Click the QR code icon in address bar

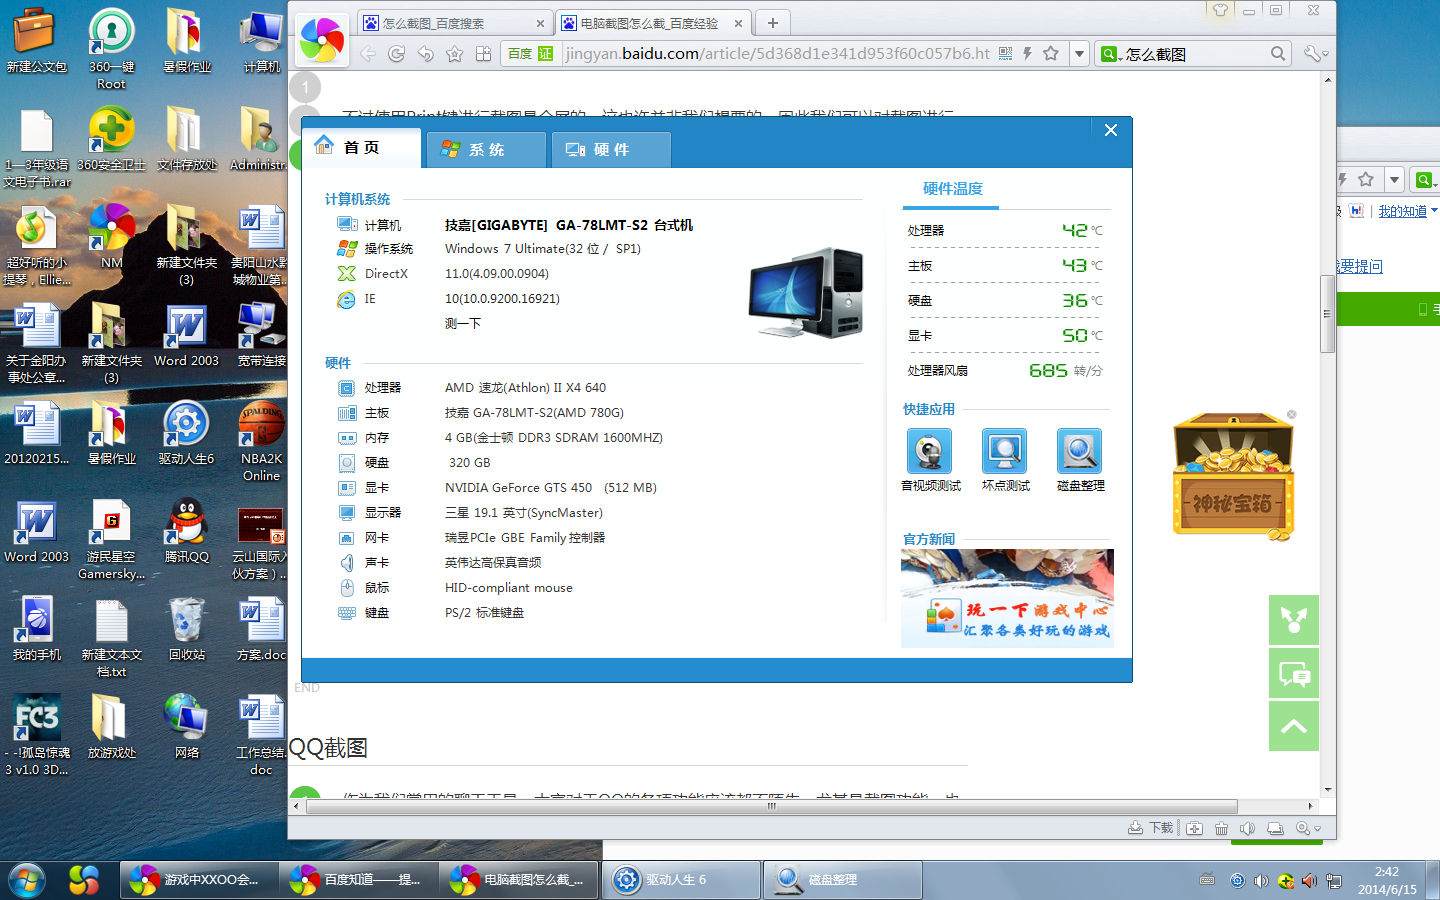pos(1006,53)
